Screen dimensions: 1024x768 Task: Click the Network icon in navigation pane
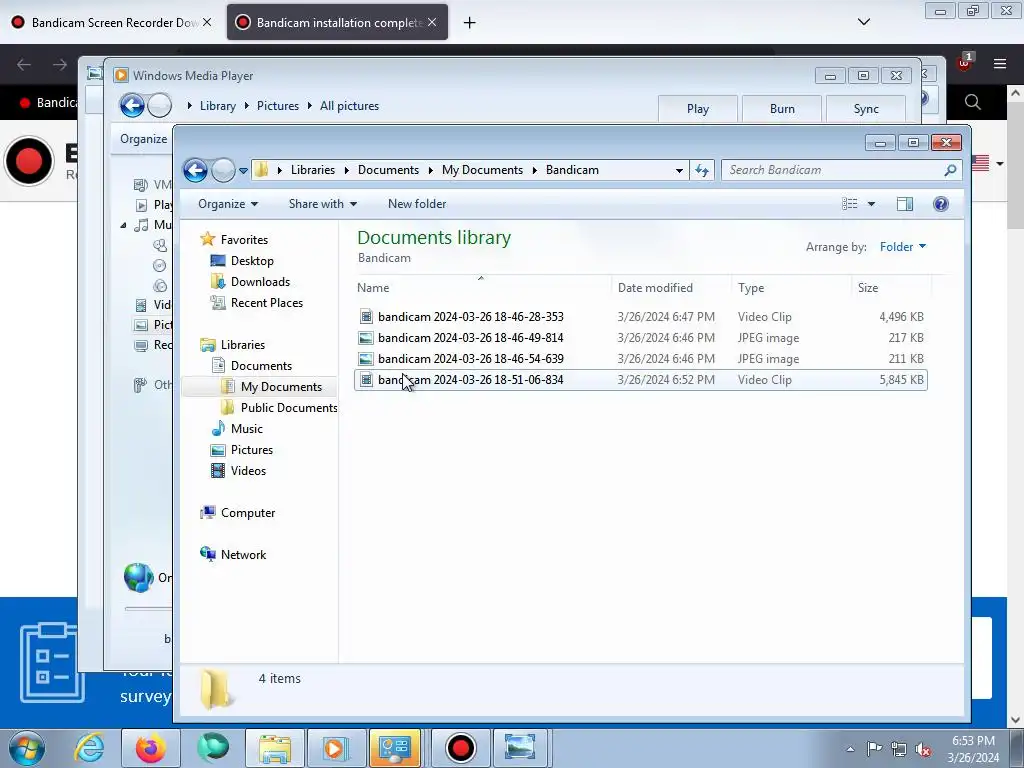pos(208,554)
